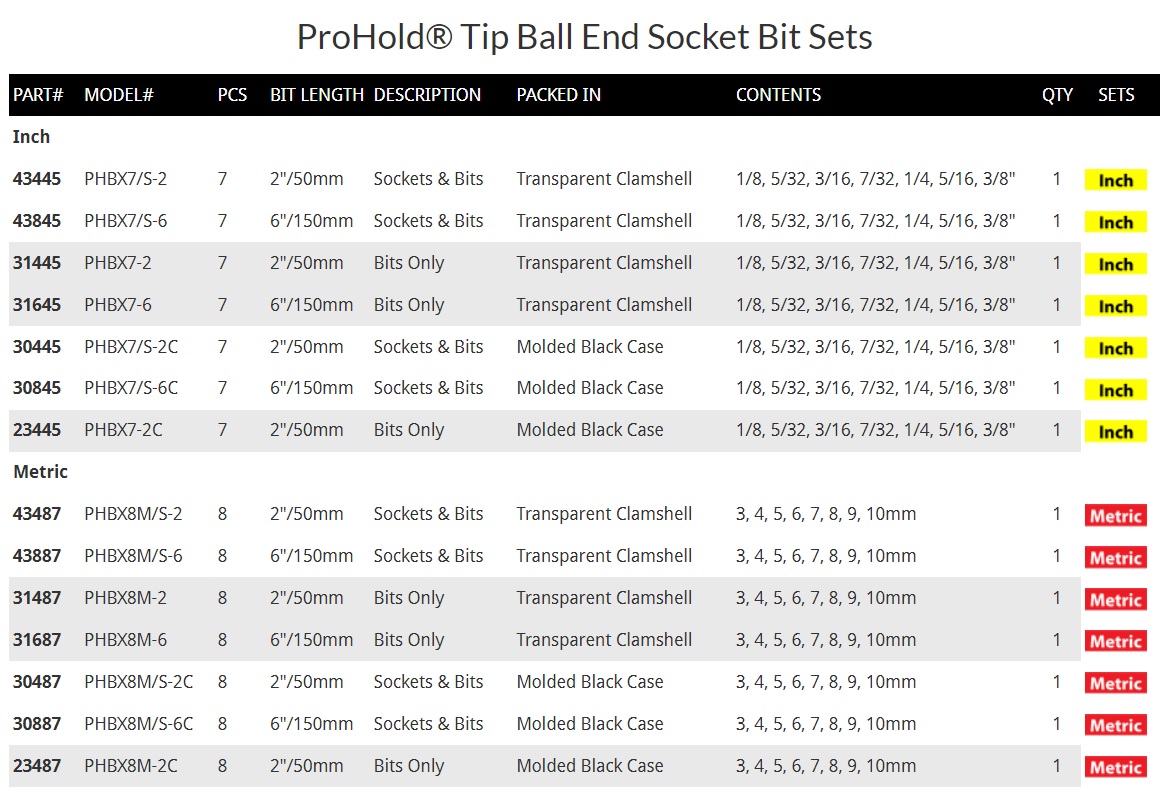This screenshot has width=1176, height=804.
Task: Open part number 30487
Action: point(37,682)
